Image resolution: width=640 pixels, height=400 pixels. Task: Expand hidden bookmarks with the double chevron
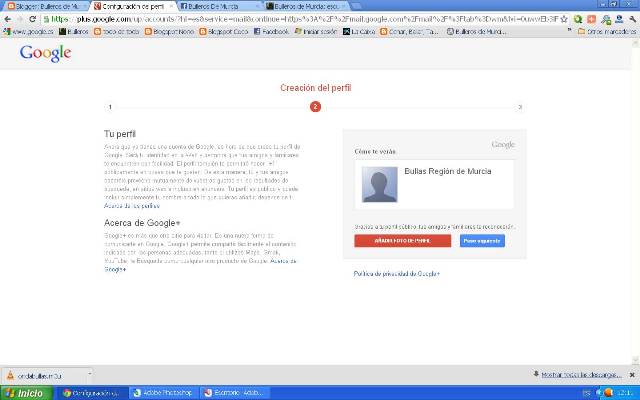click(x=569, y=30)
